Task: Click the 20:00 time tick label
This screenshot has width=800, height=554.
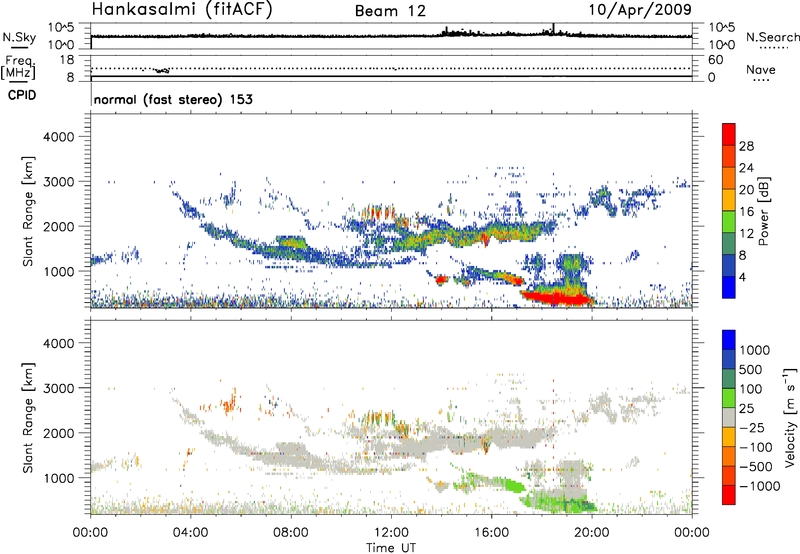Action: click(592, 533)
